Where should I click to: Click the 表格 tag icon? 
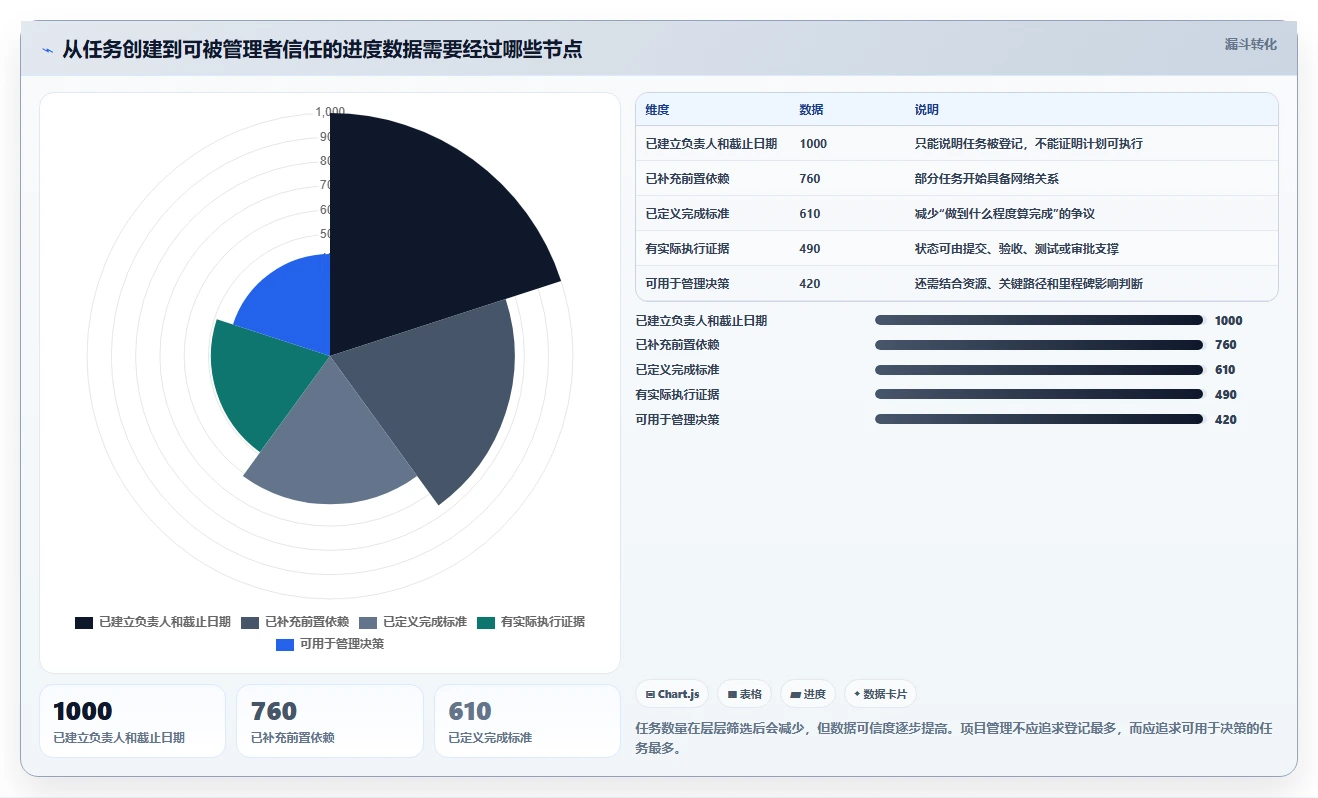732,694
